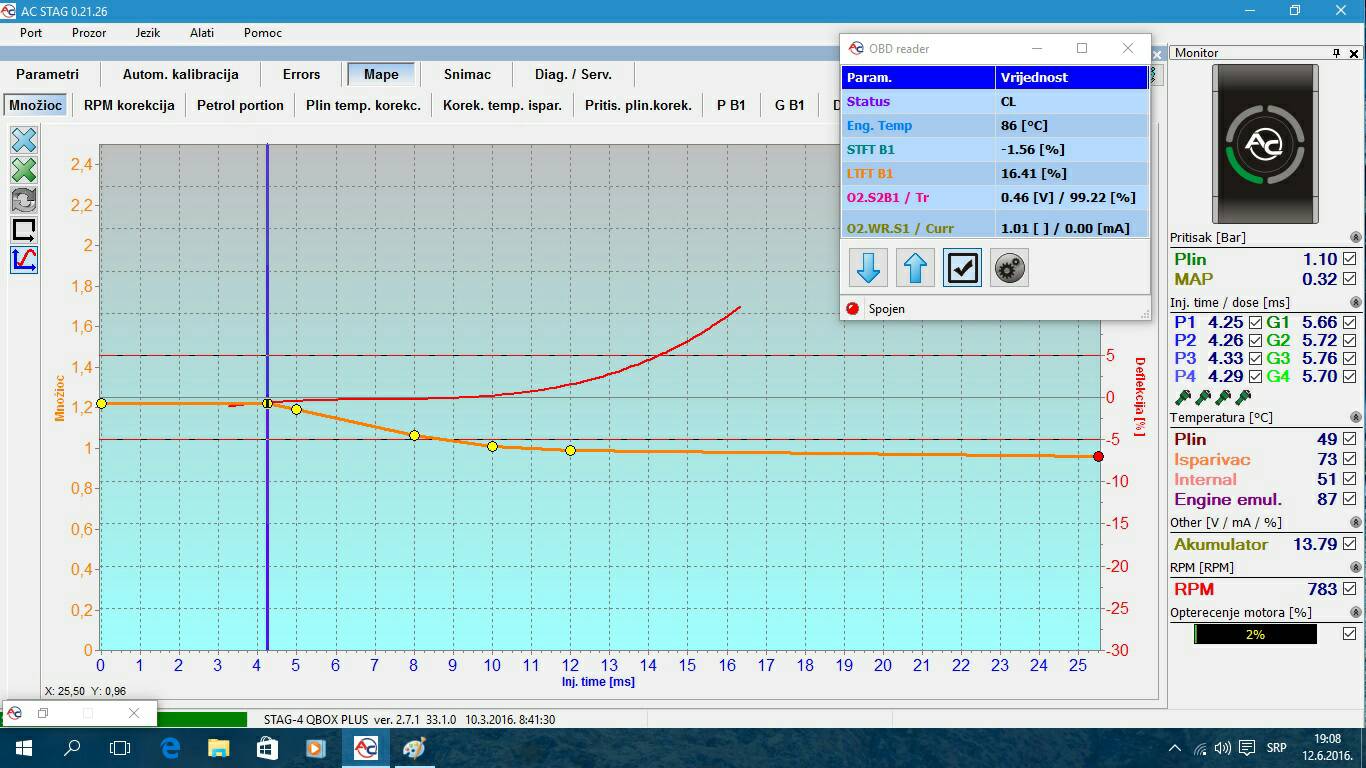Switch to the Parametri tab
This screenshot has width=1366, height=768.
[x=47, y=74]
